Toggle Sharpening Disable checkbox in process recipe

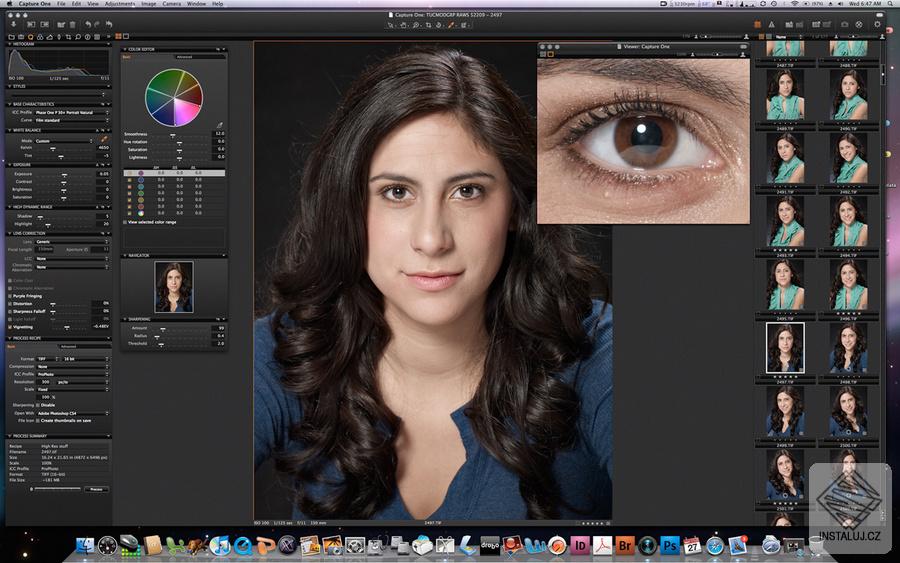pos(38,405)
